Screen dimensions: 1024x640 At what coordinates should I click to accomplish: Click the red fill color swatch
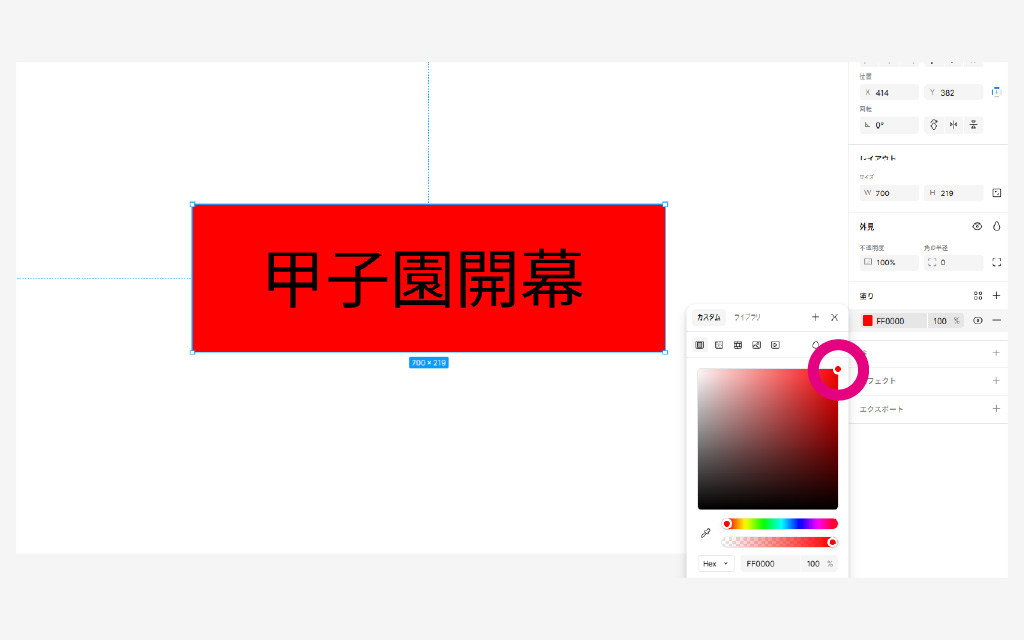(x=867, y=321)
